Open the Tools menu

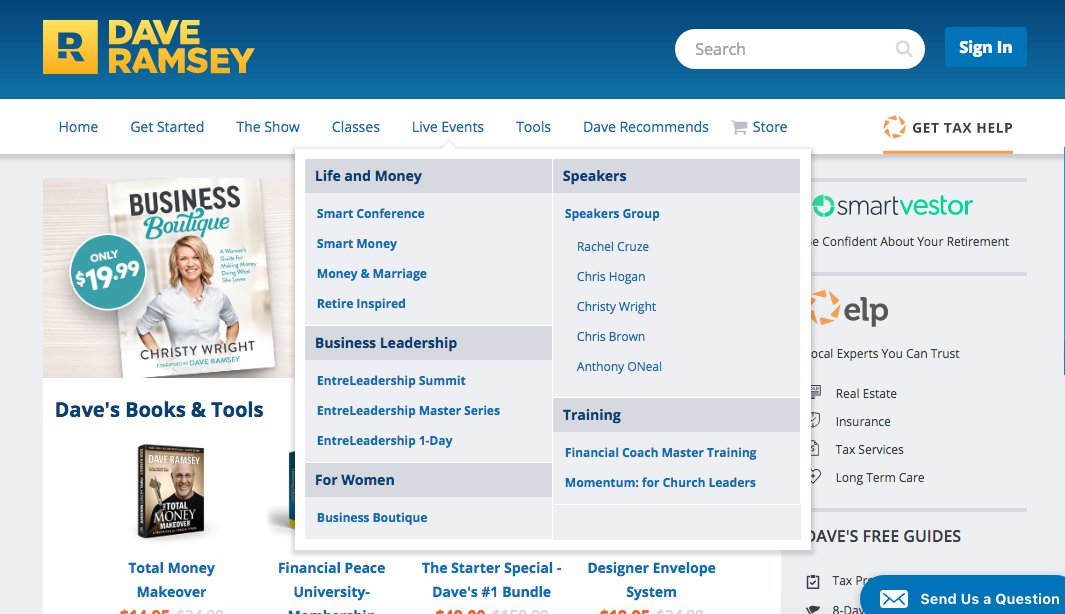point(533,127)
